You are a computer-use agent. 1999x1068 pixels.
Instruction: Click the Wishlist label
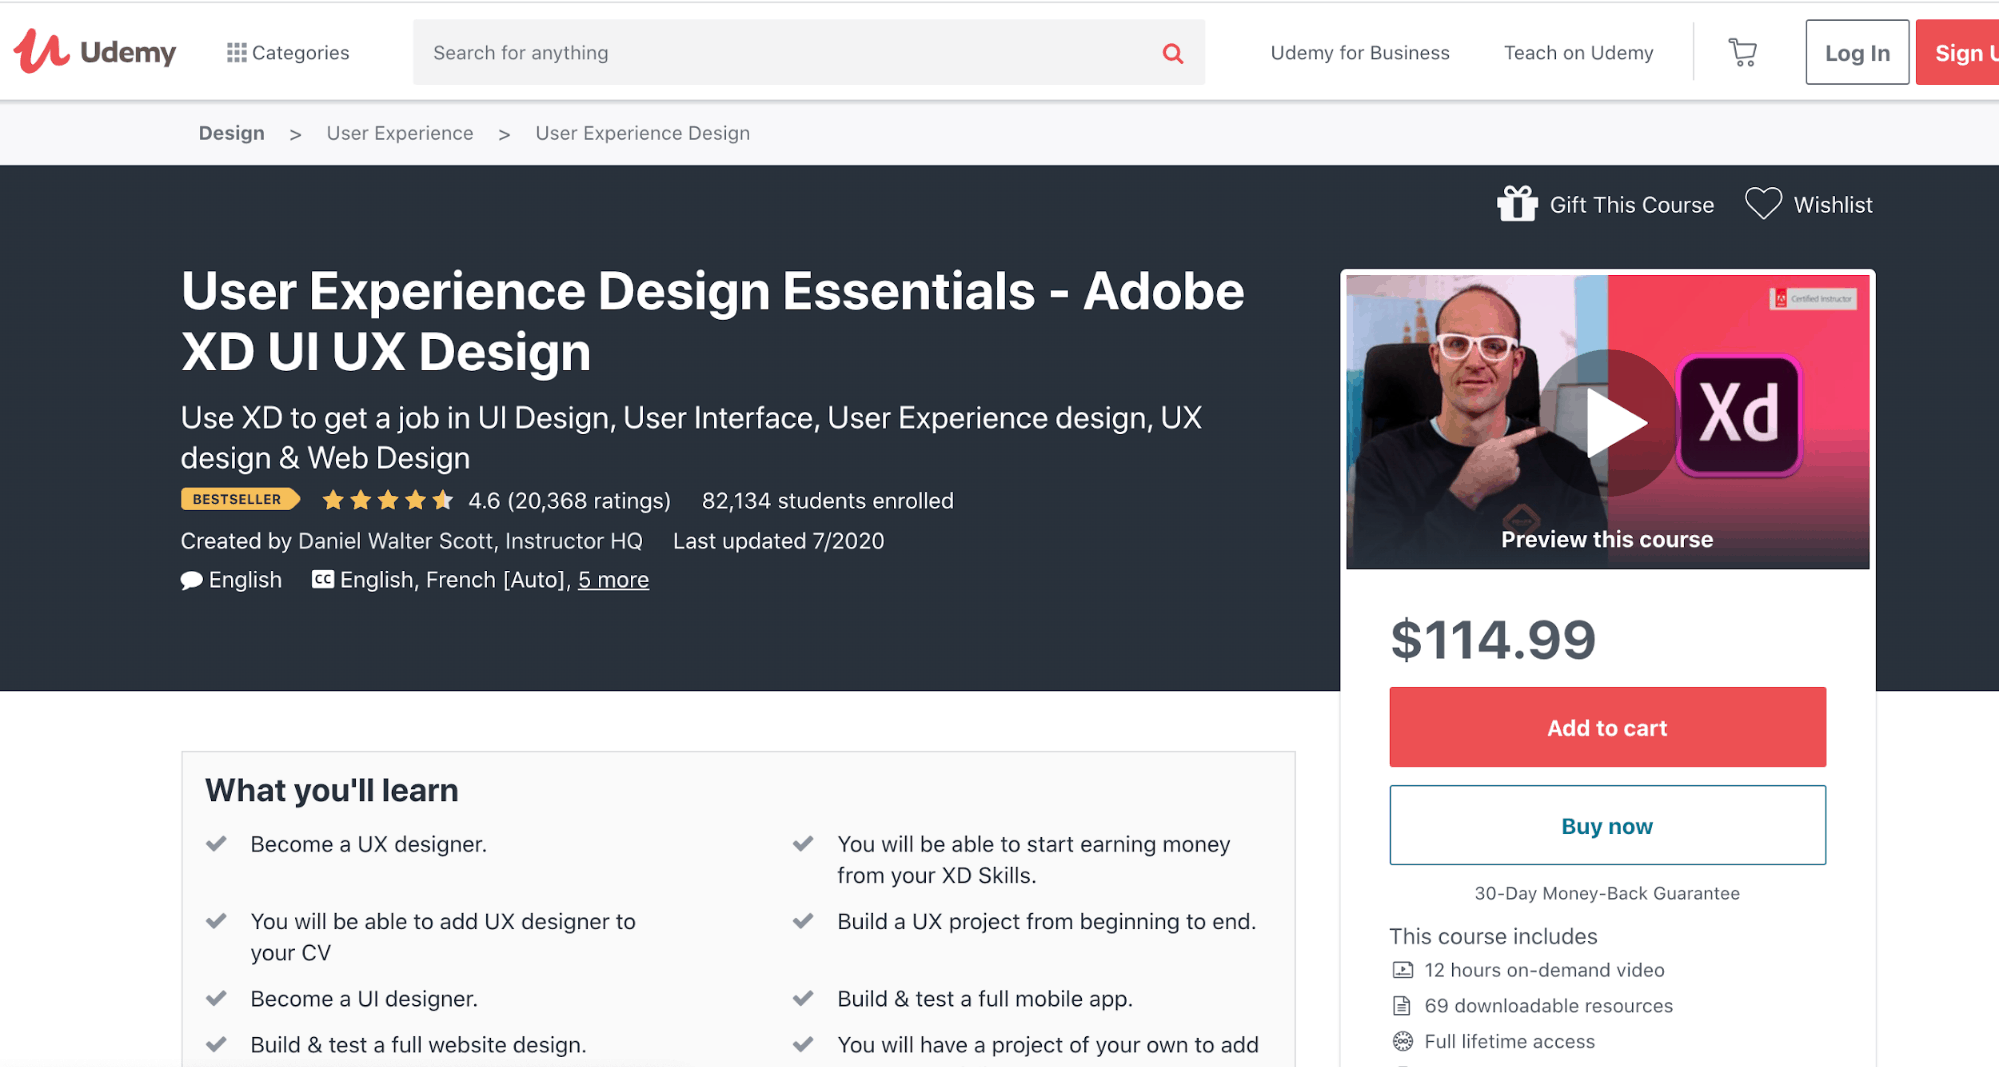[x=1833, y=205]
